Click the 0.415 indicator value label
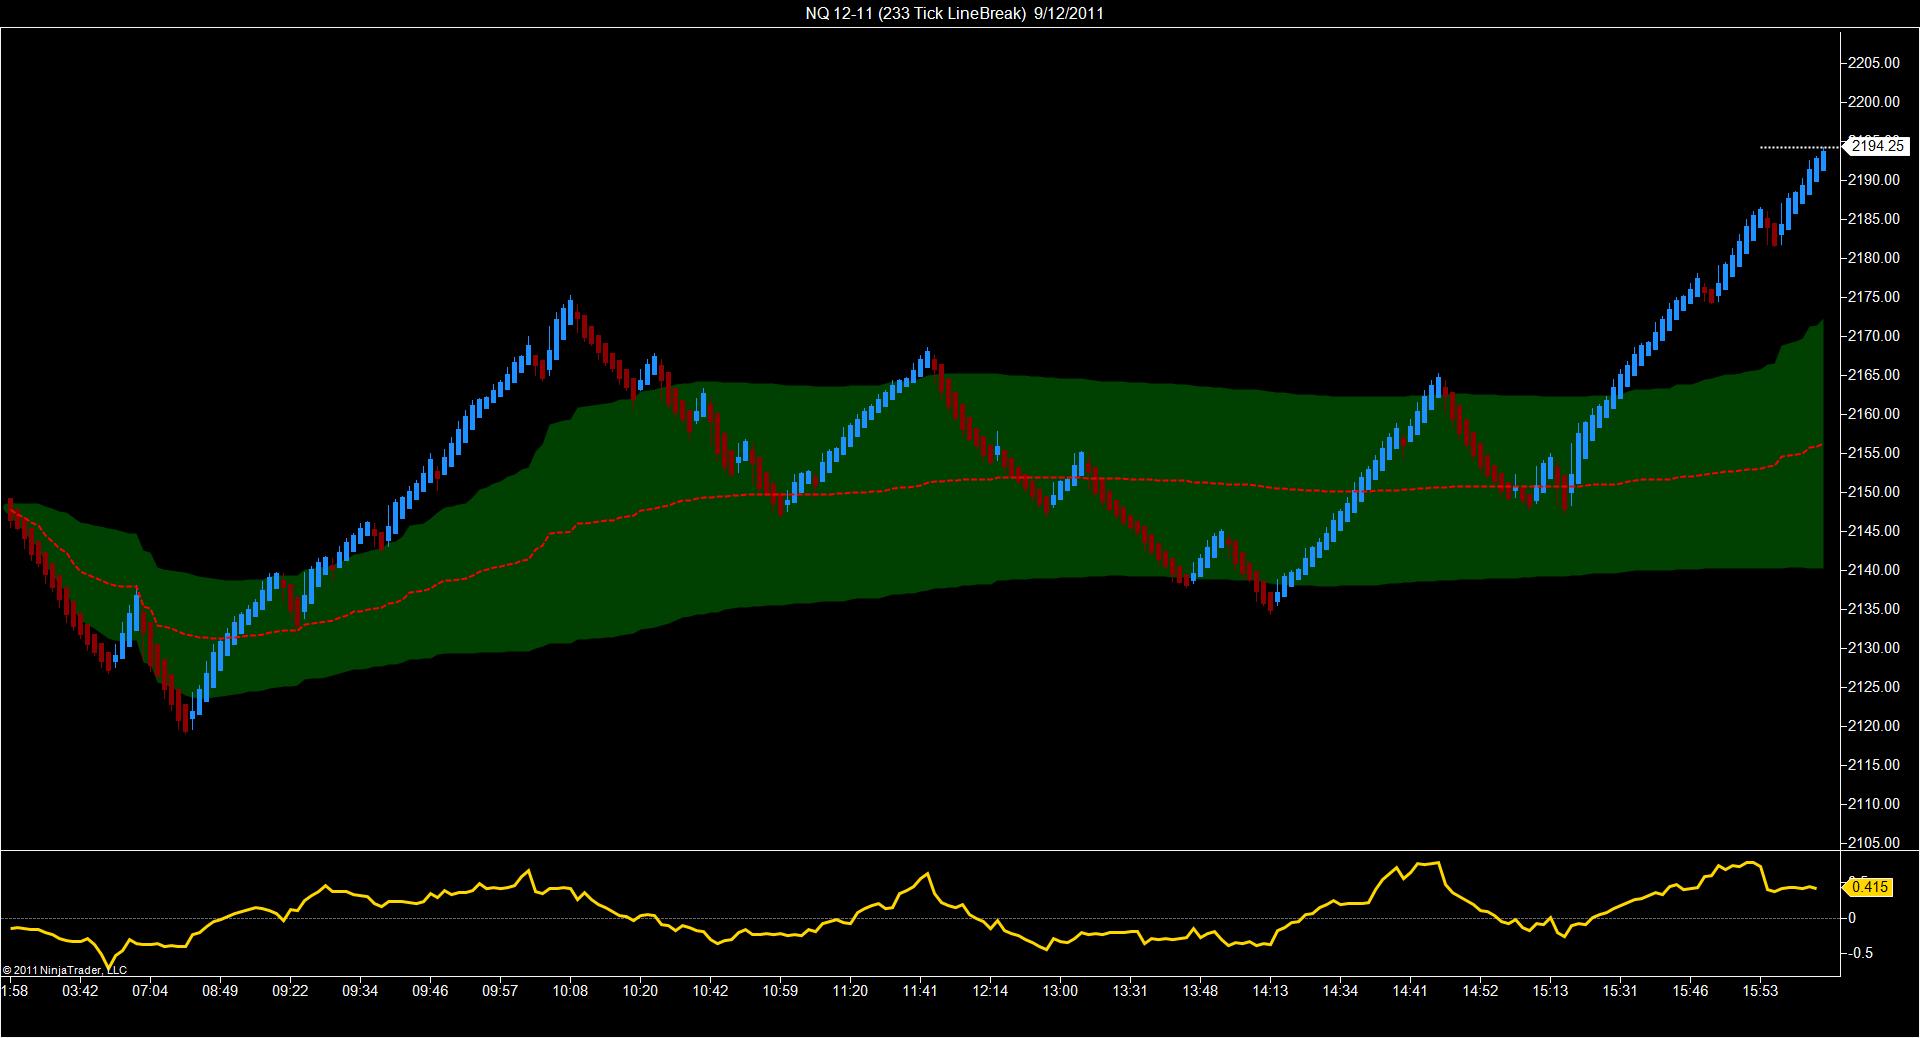 (x=1868, y=886)
